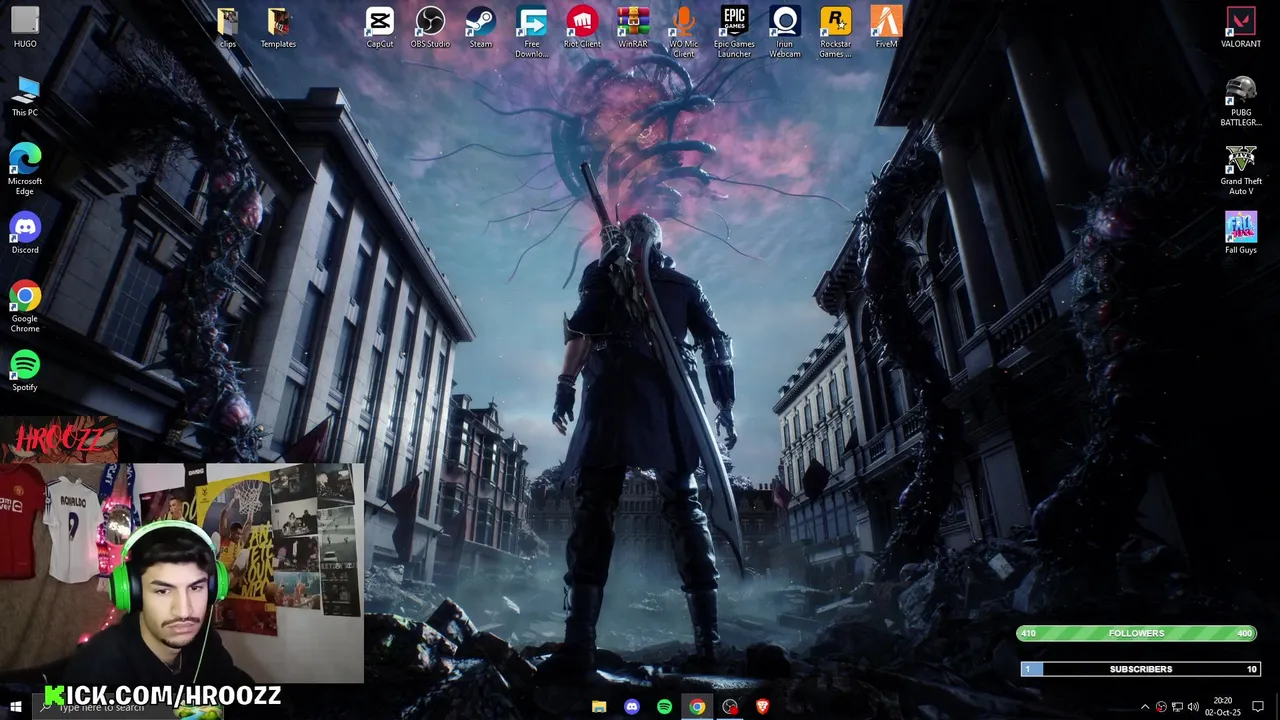Click the HROOZZ logo overlay
The image size is (1280, 720).
tap(59, 439)
